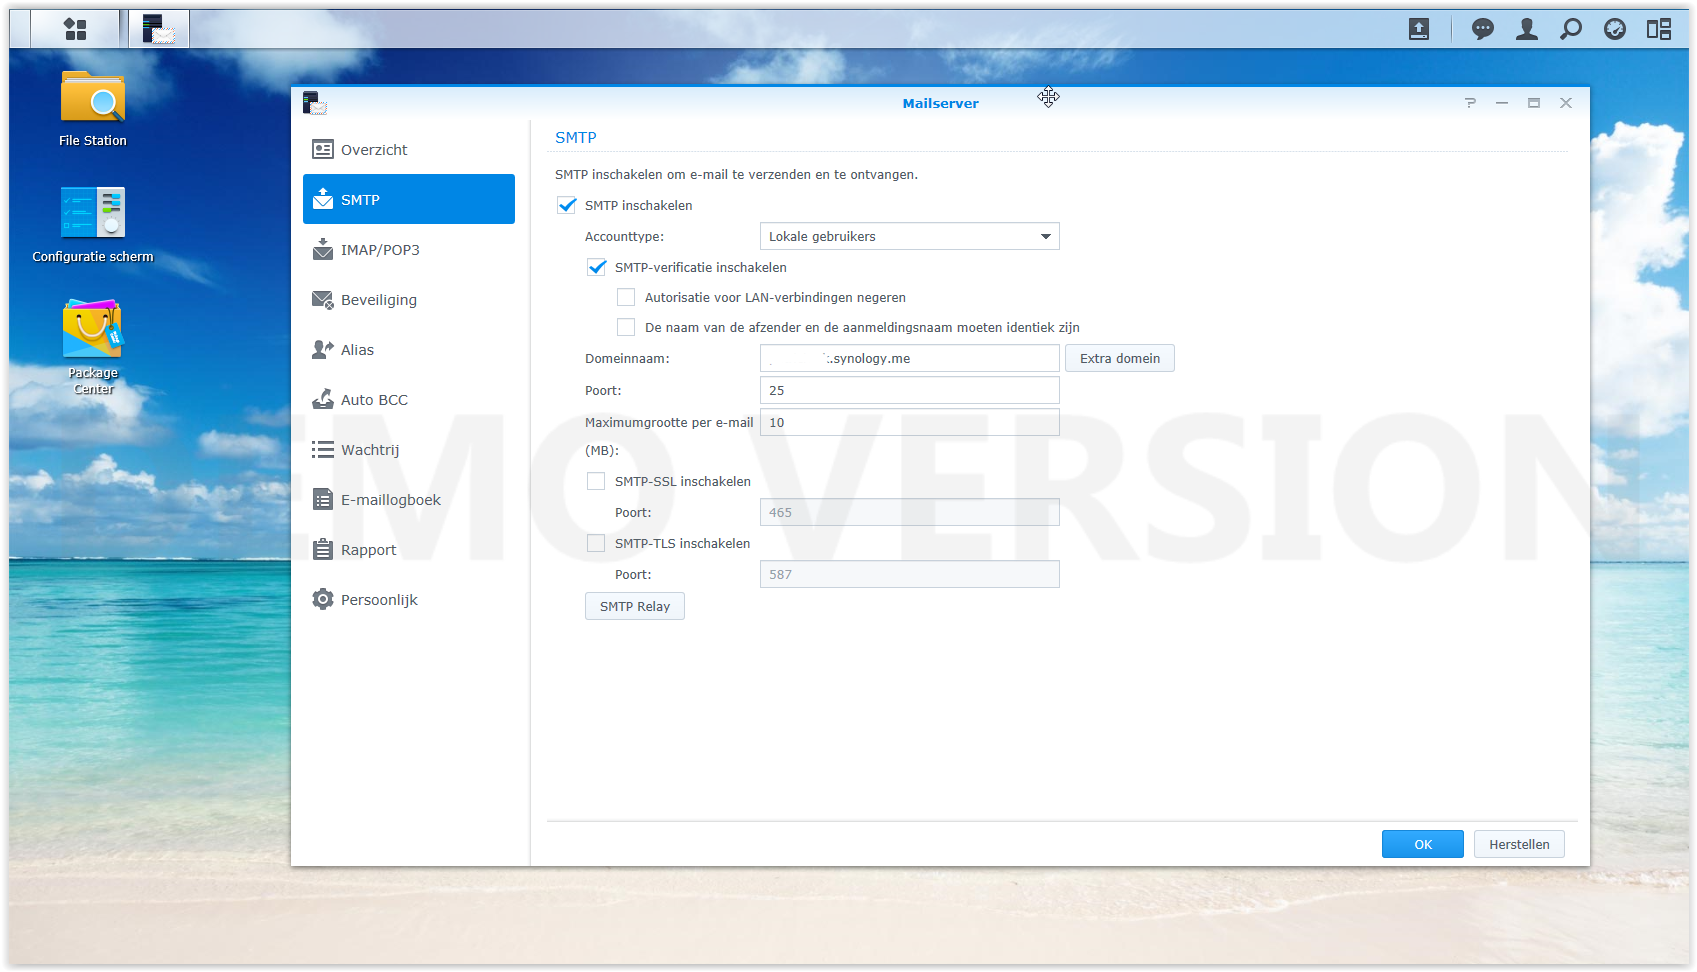Click the E-maillogboek document icon
The width and height of the screenshot is (1697, 972).
(x=322, y=500)
